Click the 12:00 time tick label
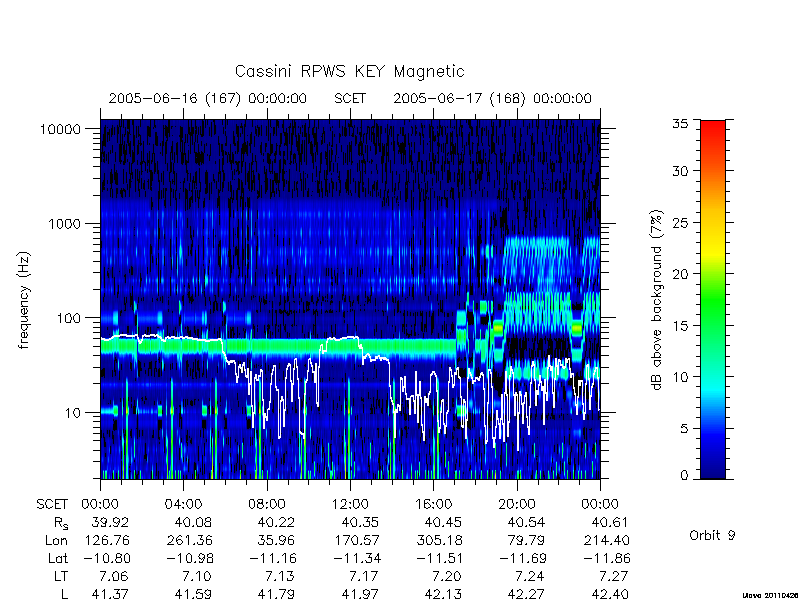Viewport: 800px width, 600px height. click(350, 505)
